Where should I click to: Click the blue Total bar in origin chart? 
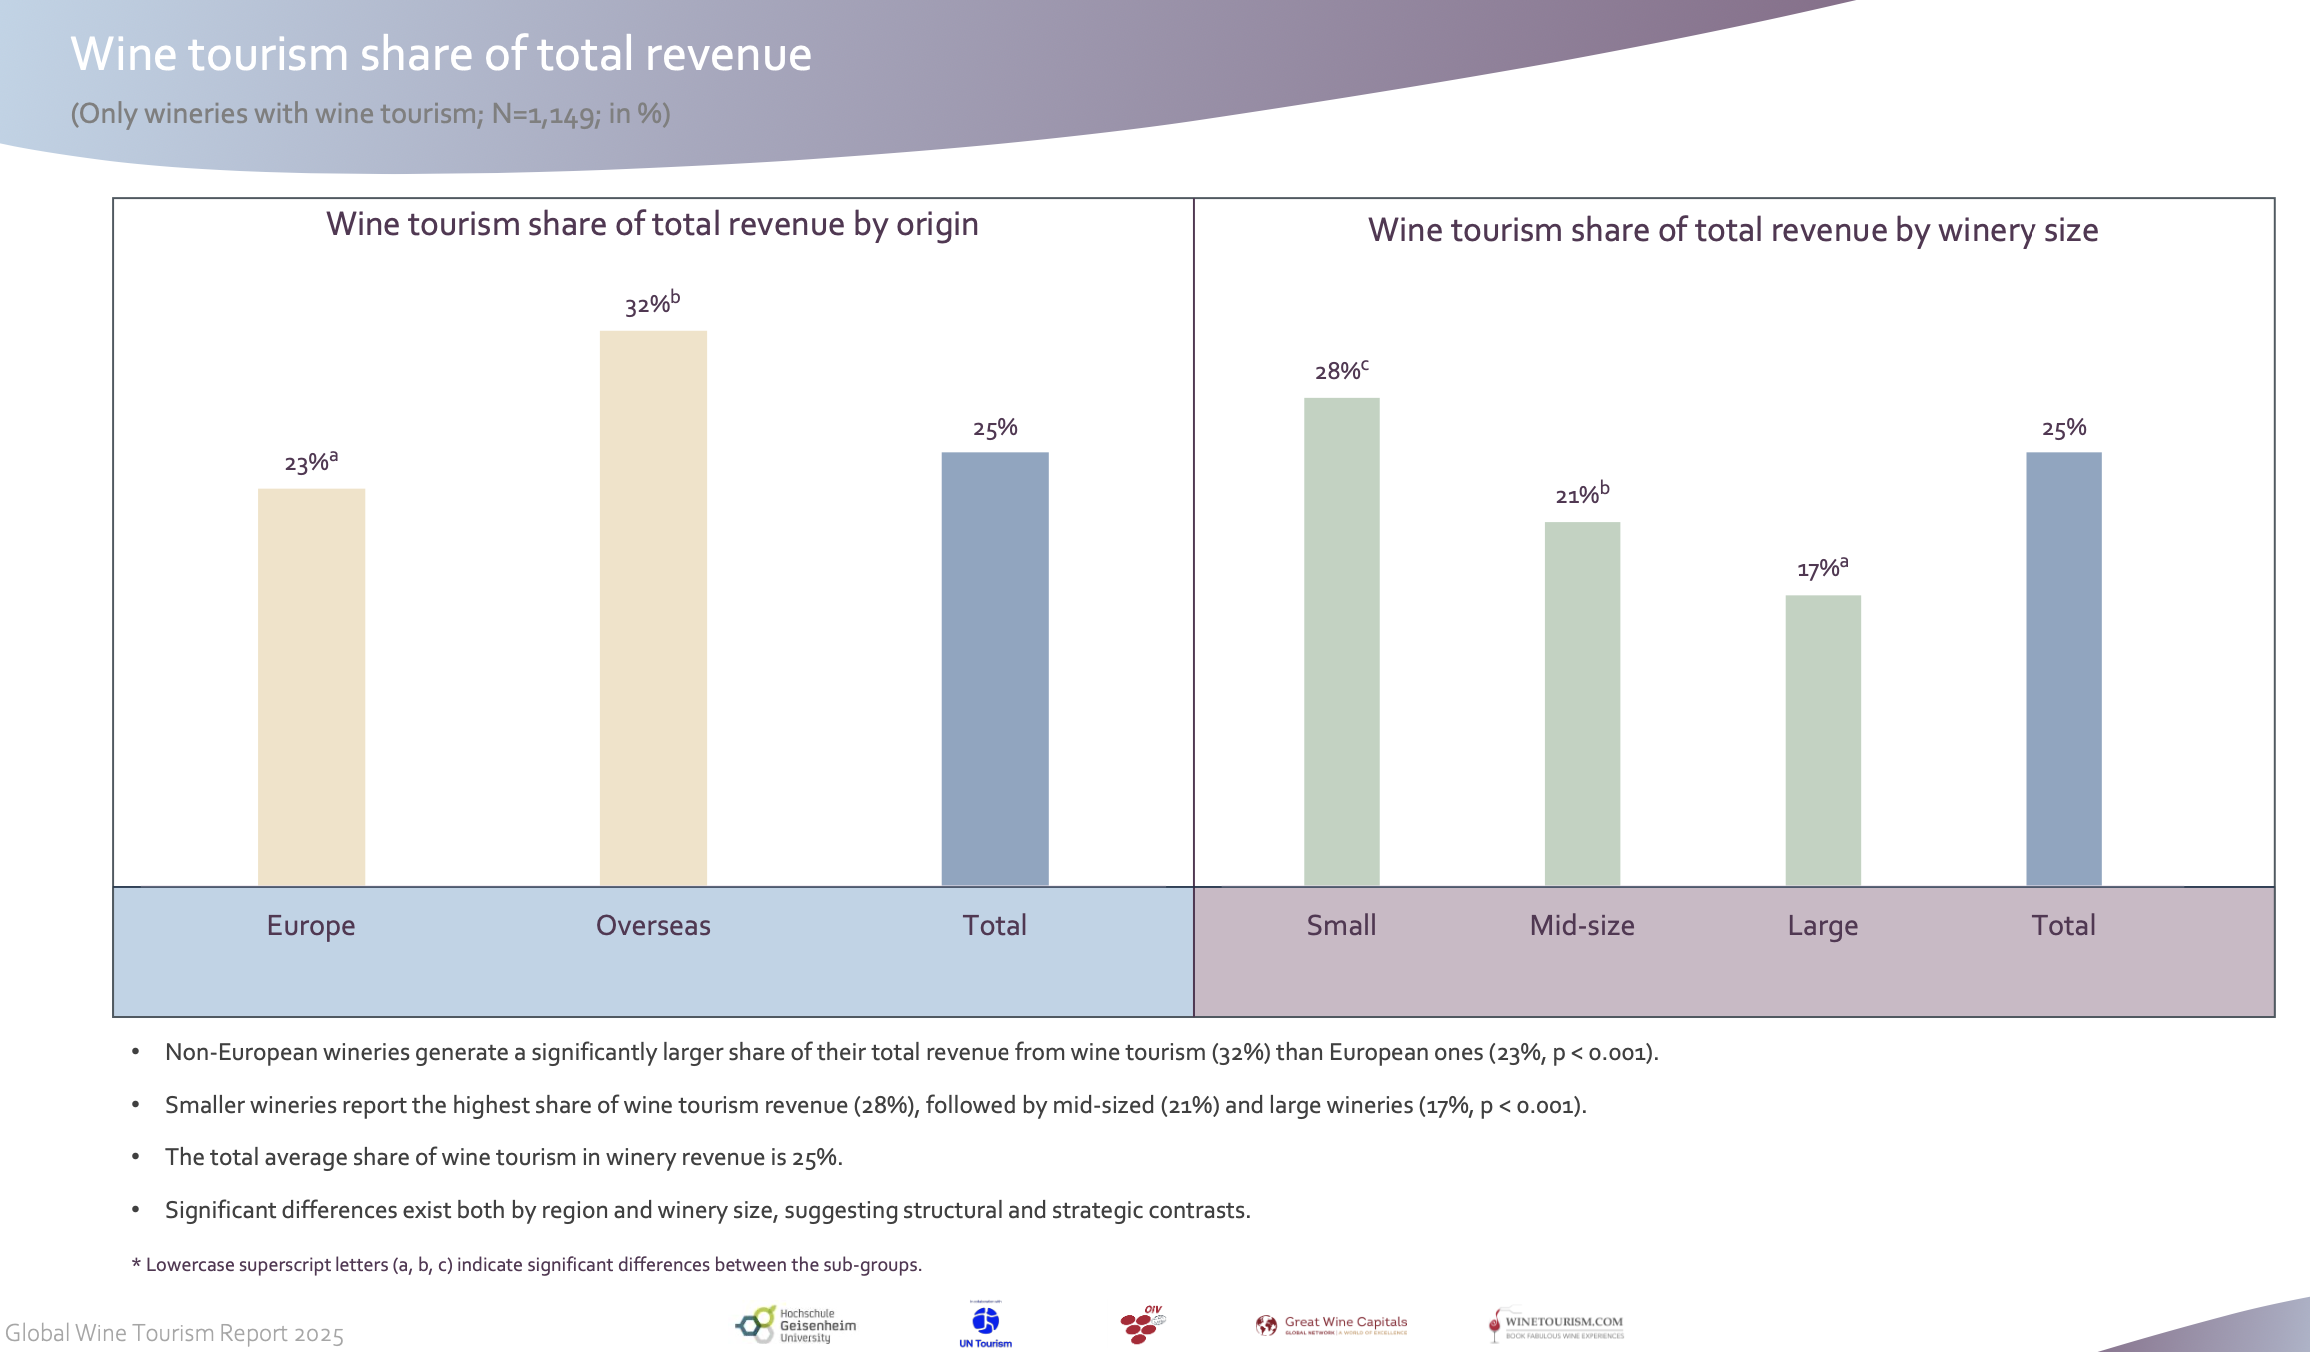pyautogui.click(x=995, y=668)
